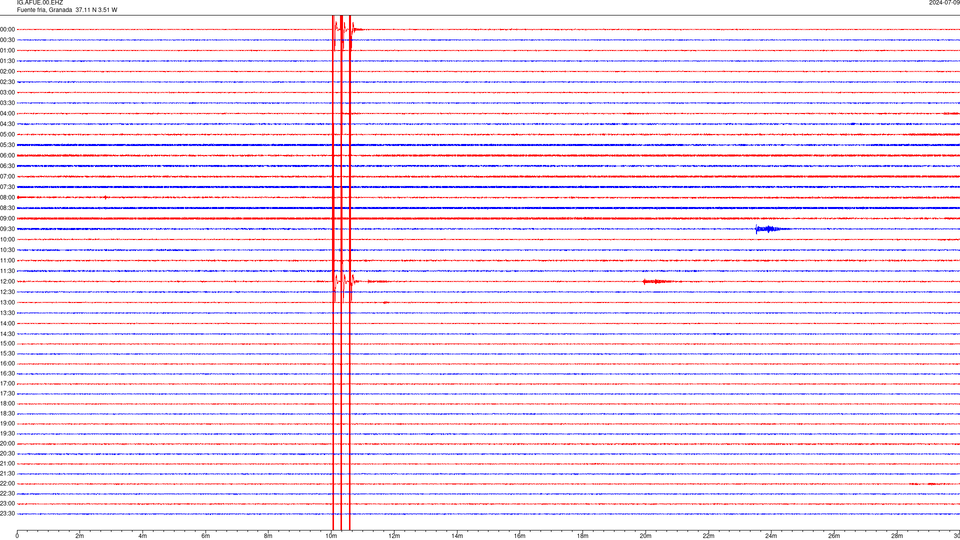Click the 26m axis tick label
960x540 pixels.
(834, 536)
